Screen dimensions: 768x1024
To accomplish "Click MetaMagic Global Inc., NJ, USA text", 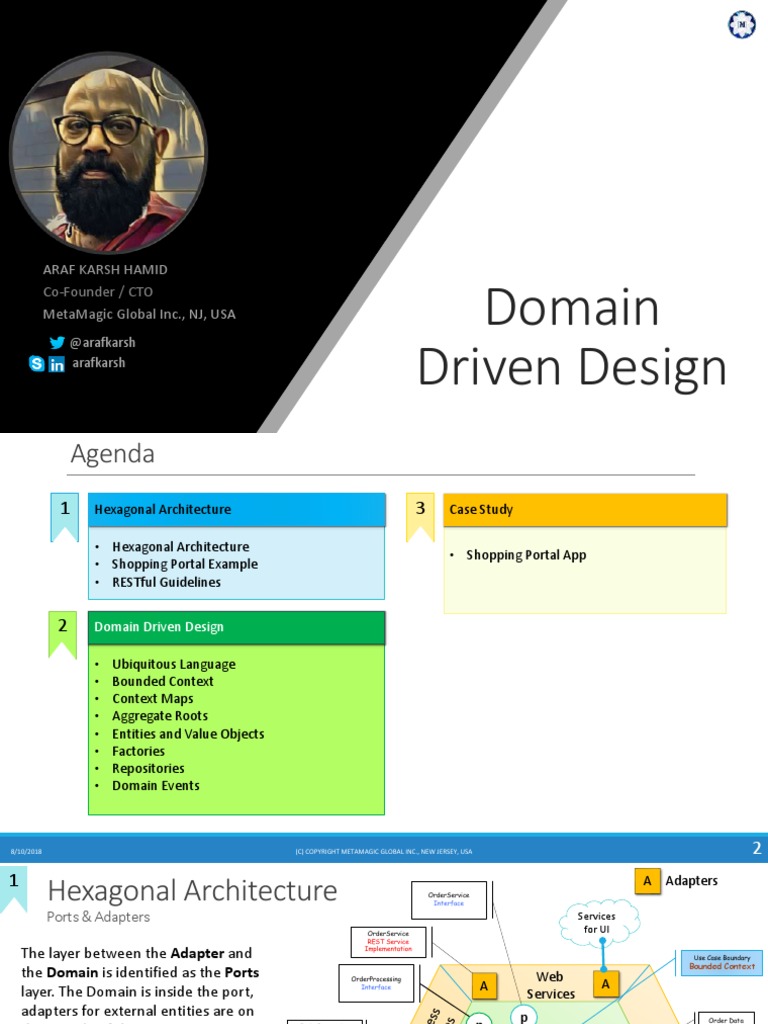I will click(x=139, y=314).
